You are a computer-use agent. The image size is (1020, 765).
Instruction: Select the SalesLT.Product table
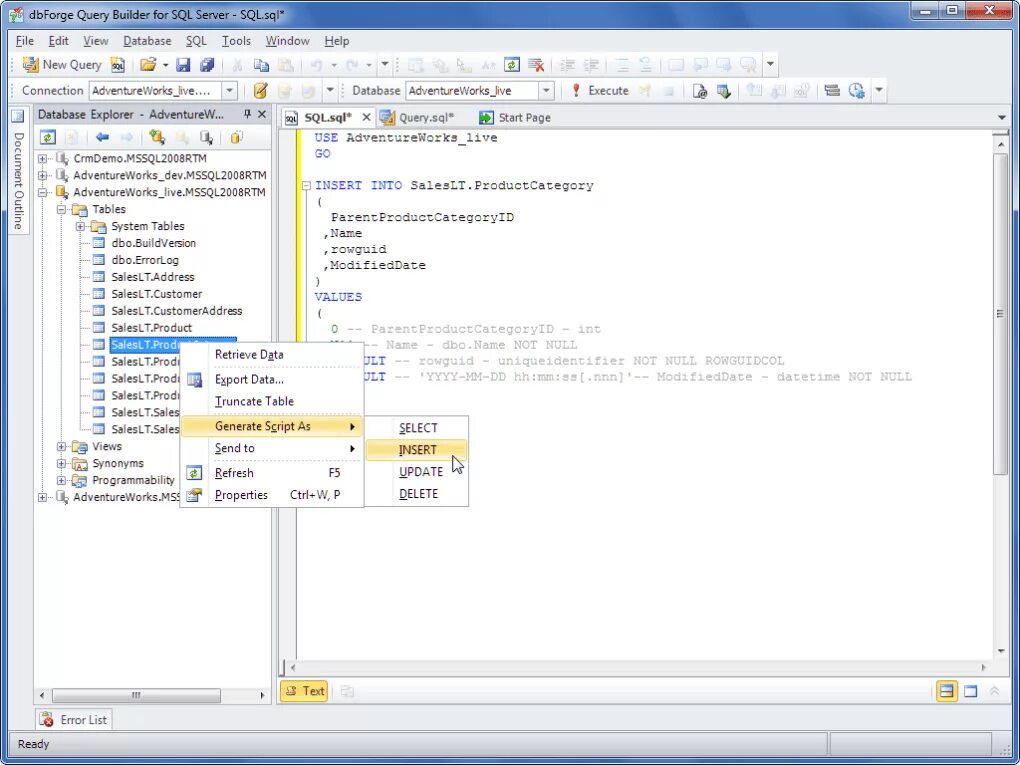click(151, 328)
